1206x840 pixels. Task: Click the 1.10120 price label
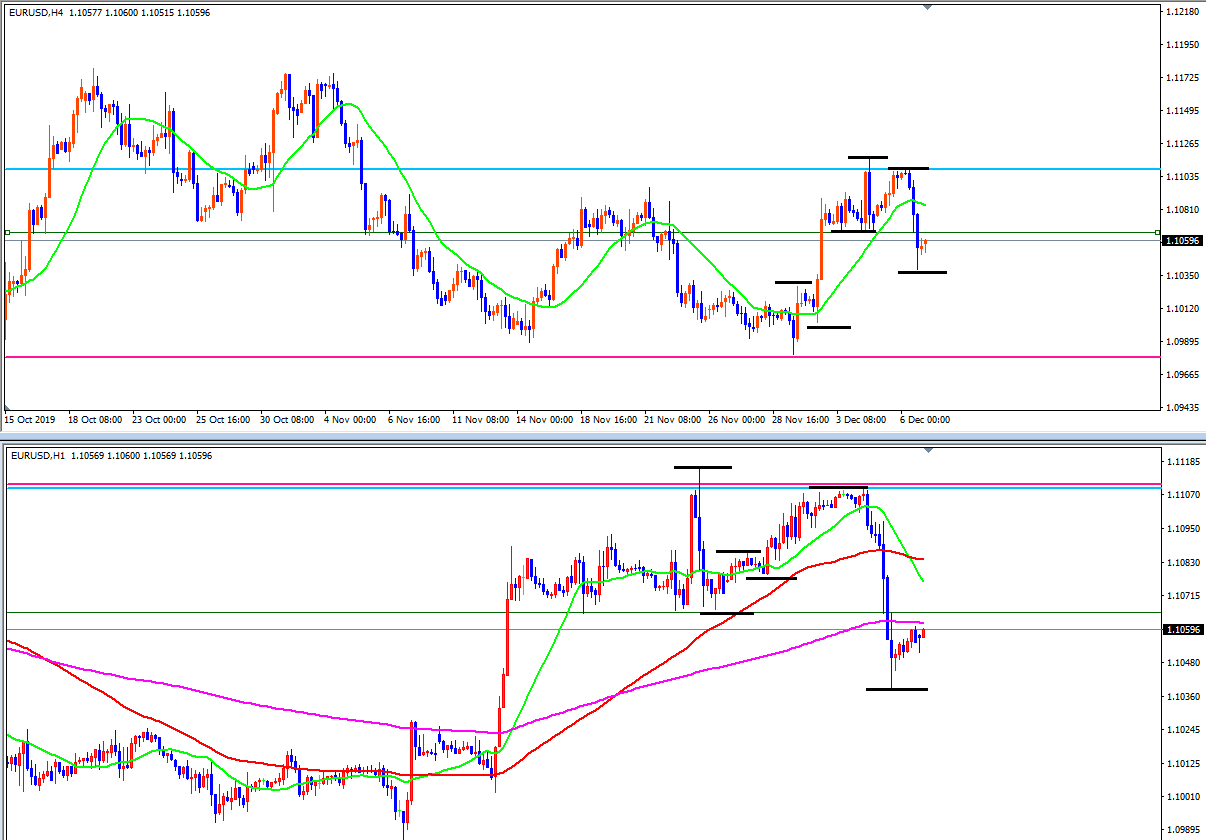click(x=1183, y=309)
